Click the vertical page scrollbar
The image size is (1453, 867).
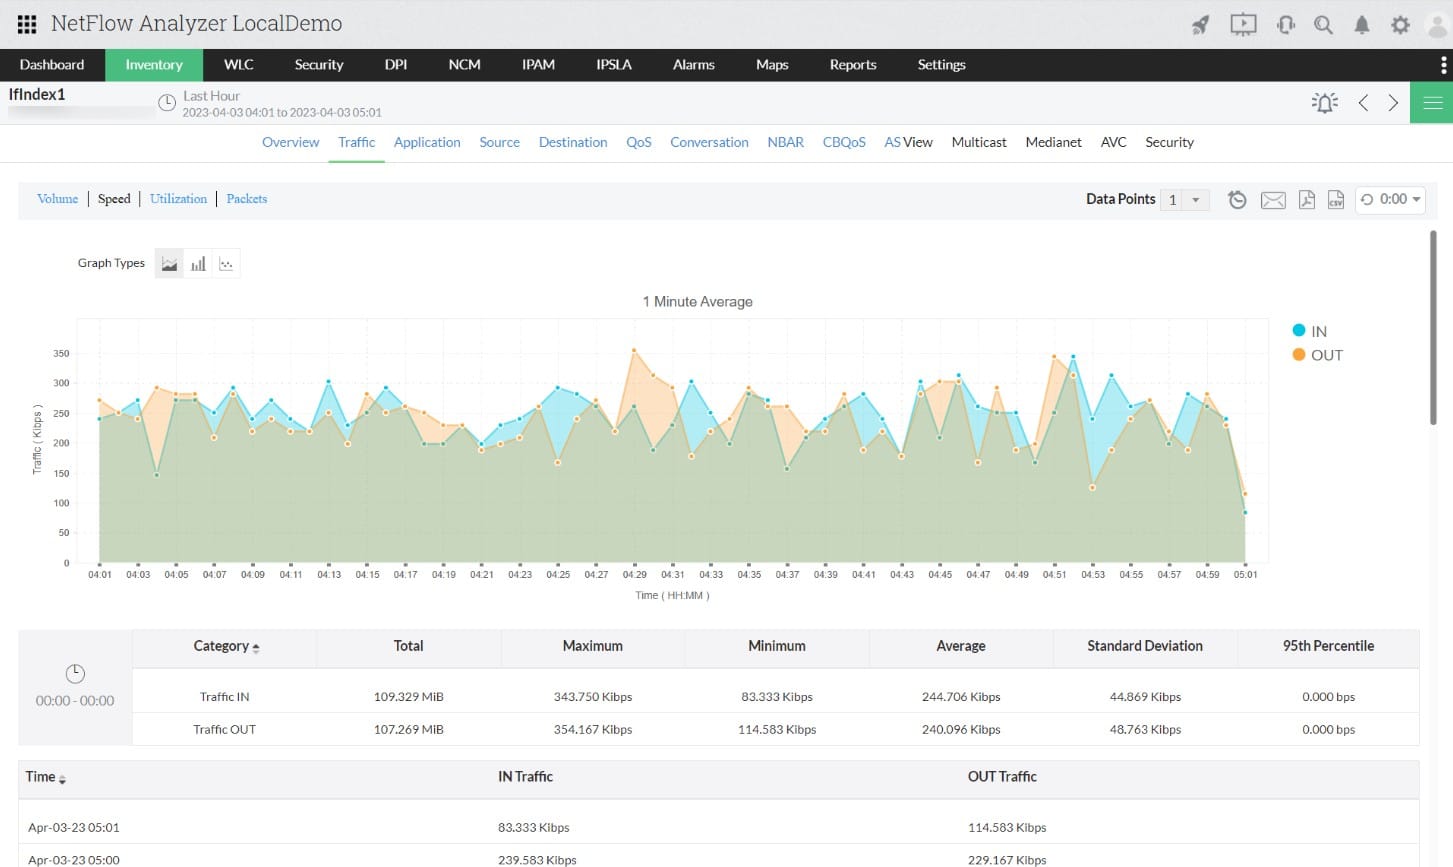(x=1433, y=328)
